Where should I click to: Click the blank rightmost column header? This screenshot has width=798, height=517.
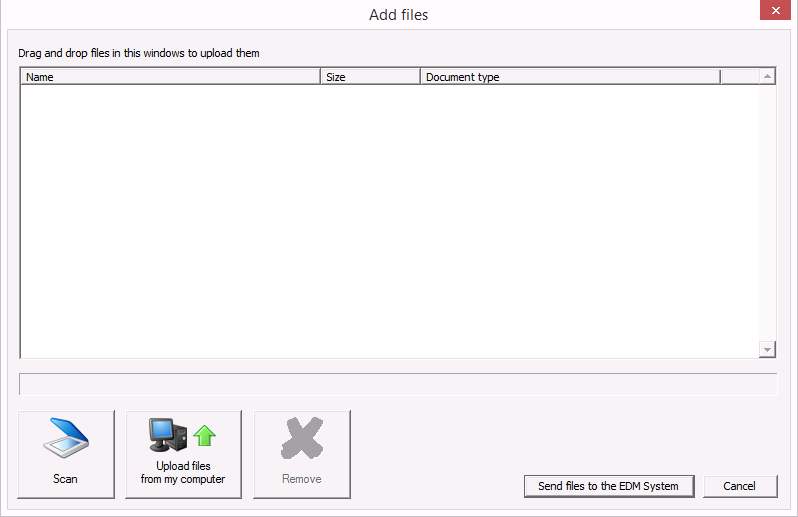click(x=740, y=77)
